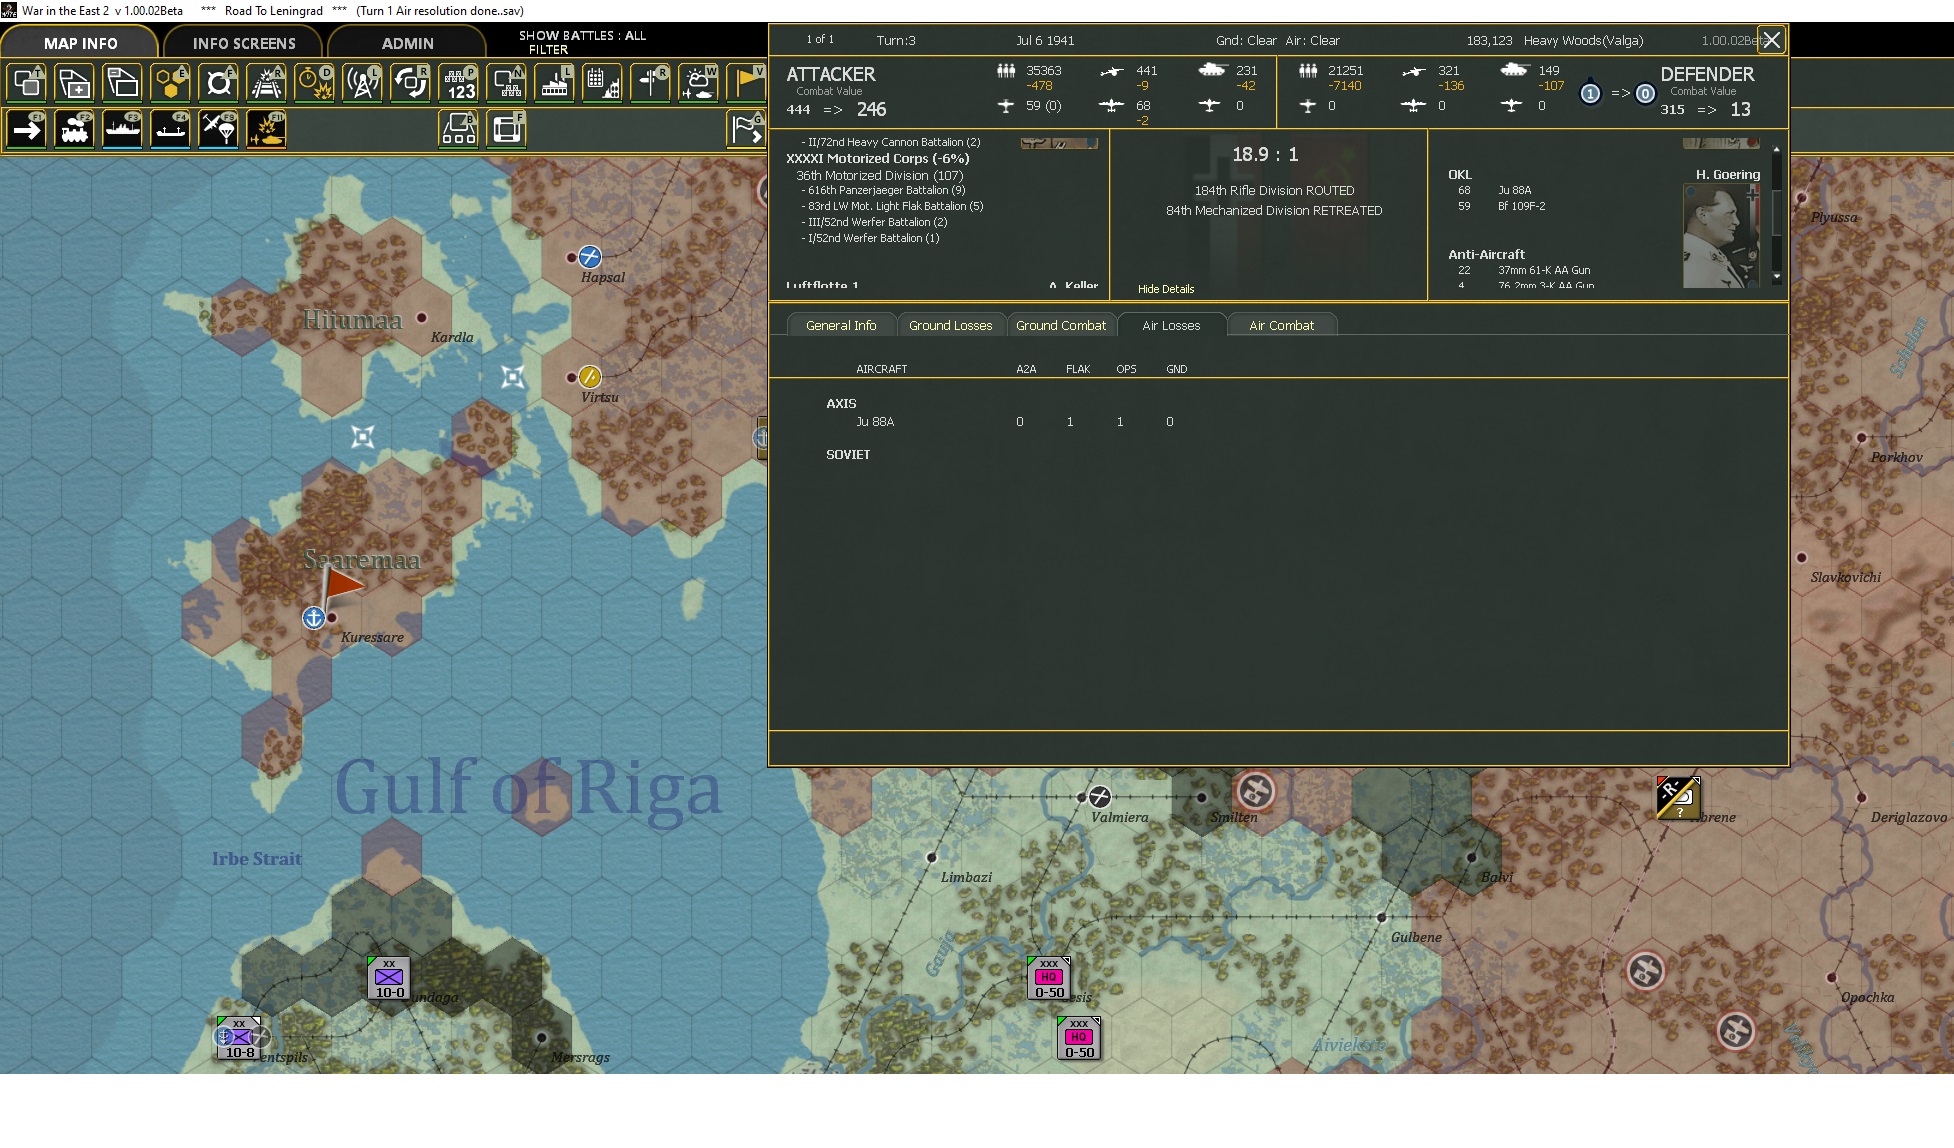The image size is (1954, 1148).
Task: Switch to Air Losses tab
Action: coord(1171,325)
